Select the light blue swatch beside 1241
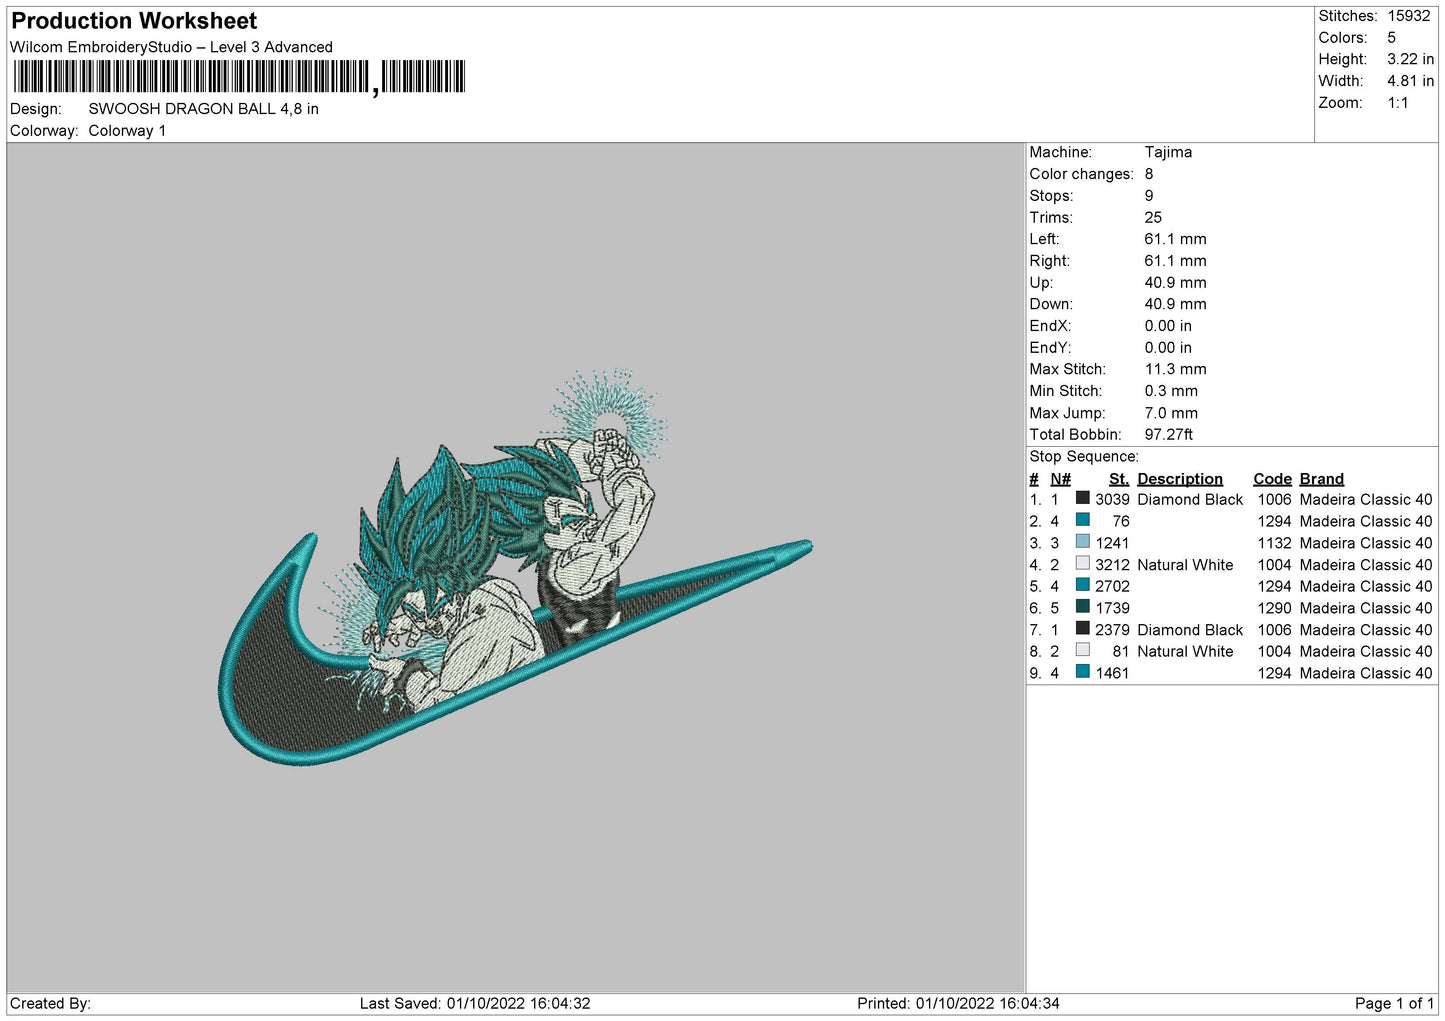Screen dimensions: 1445x1021 point(1082,542)
